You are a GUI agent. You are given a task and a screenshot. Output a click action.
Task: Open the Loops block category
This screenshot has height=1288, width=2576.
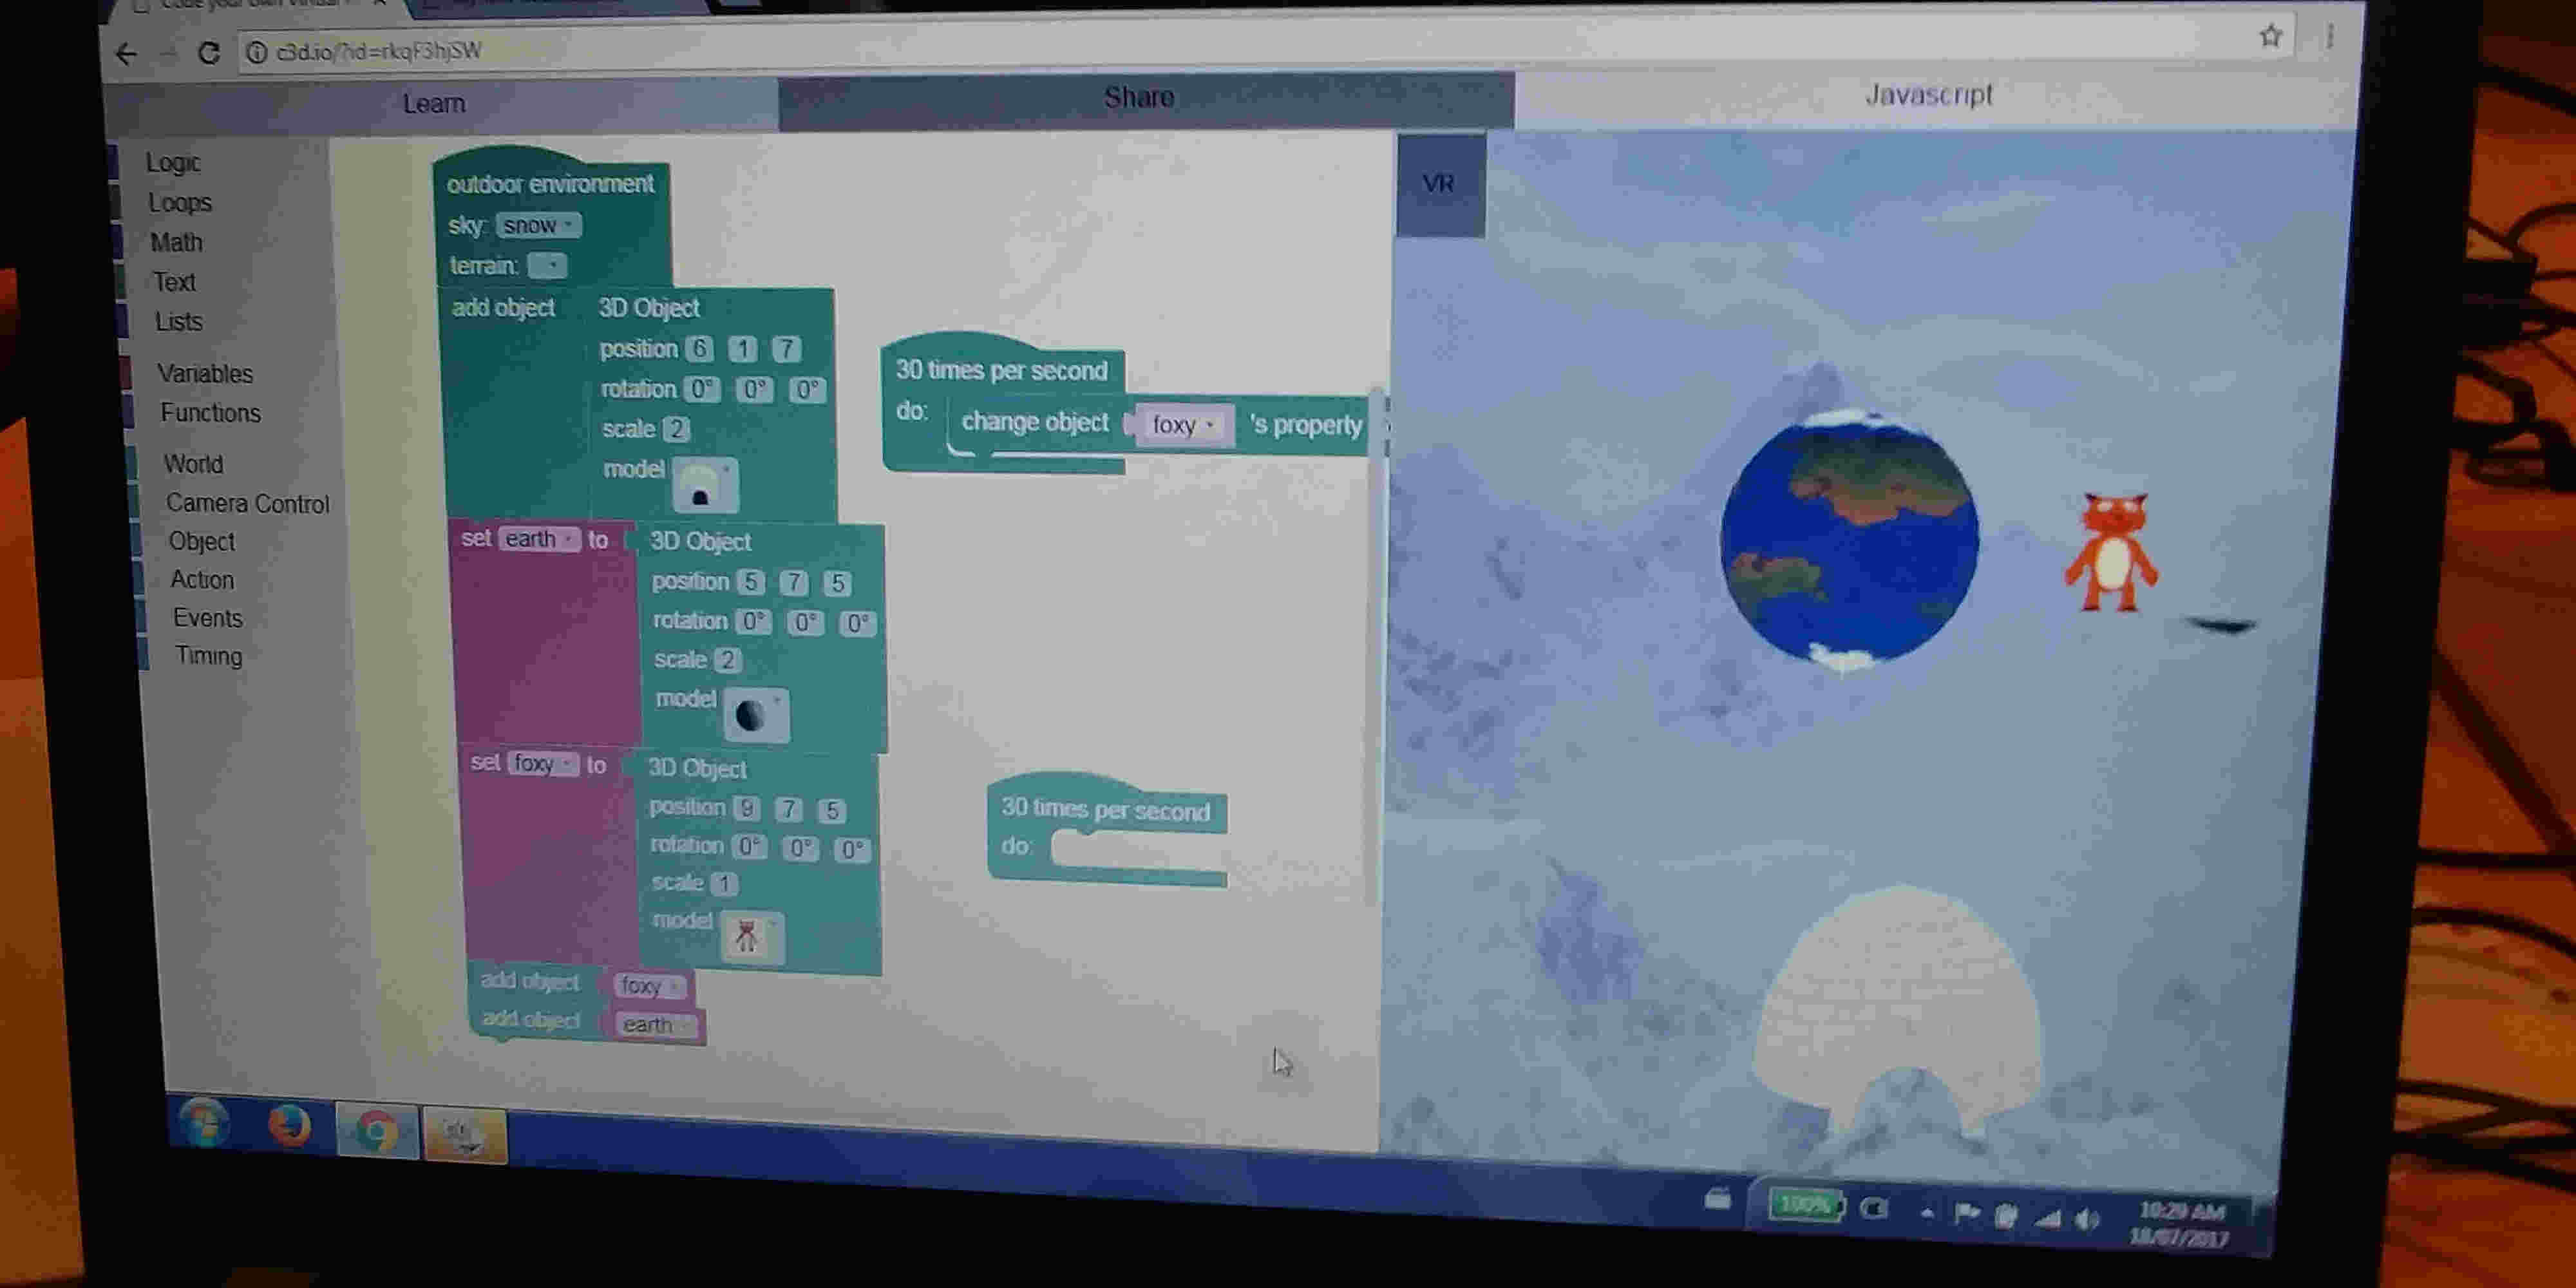coord(180,202)
